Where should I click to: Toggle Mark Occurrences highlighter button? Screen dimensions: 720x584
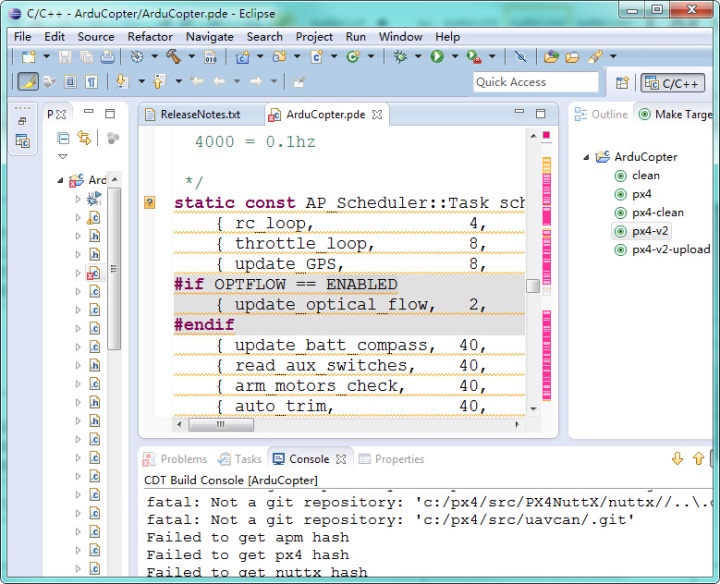coord(28,82)
